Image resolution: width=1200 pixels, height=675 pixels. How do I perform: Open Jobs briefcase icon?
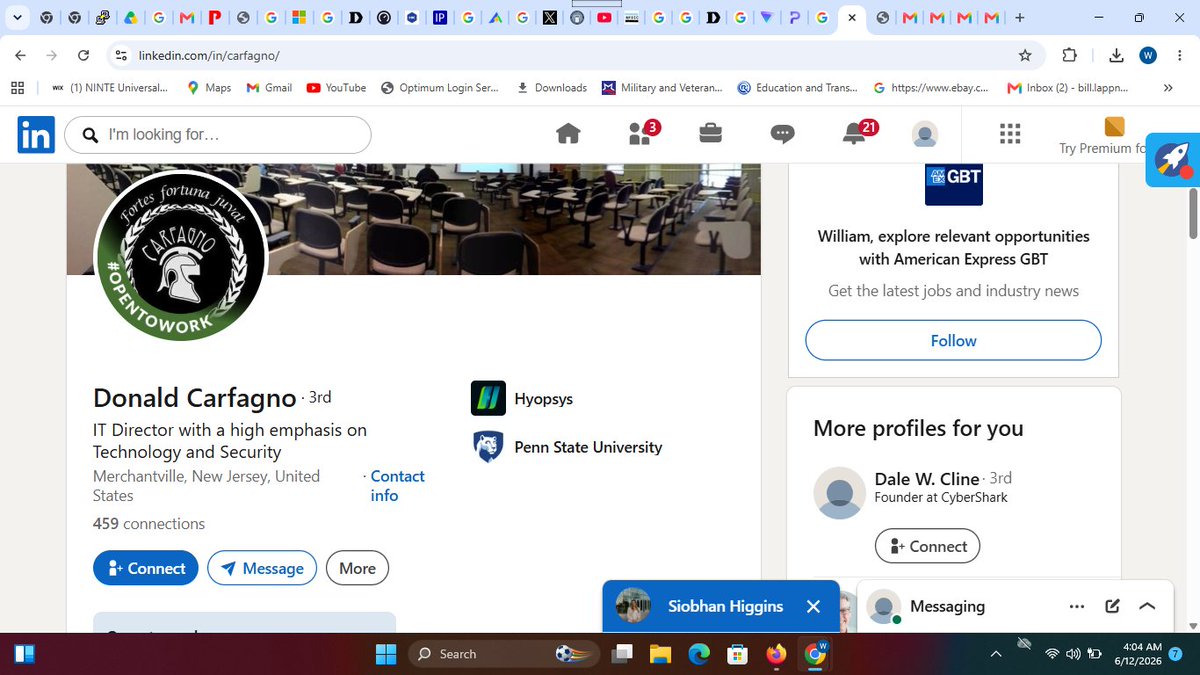[711, 134]
